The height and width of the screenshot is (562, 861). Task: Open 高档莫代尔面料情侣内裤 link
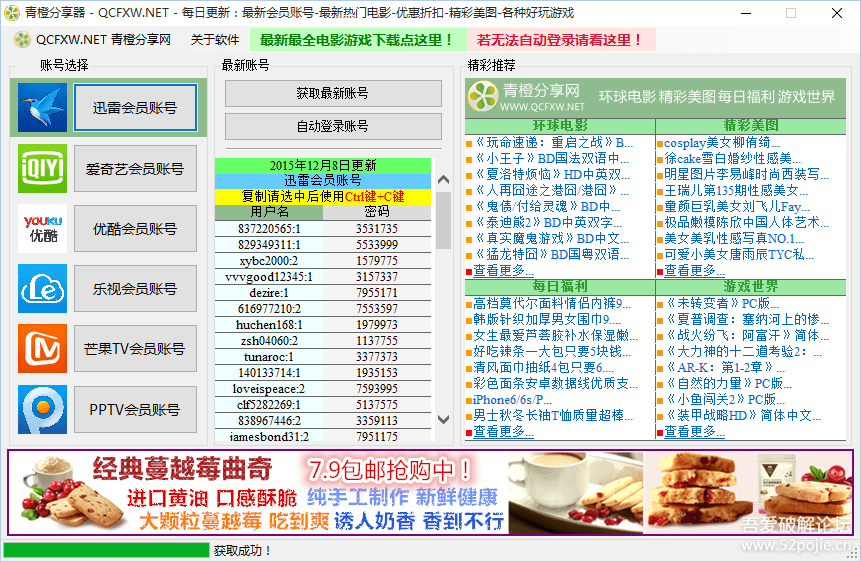pyautogui.click(x=552, y=303)
